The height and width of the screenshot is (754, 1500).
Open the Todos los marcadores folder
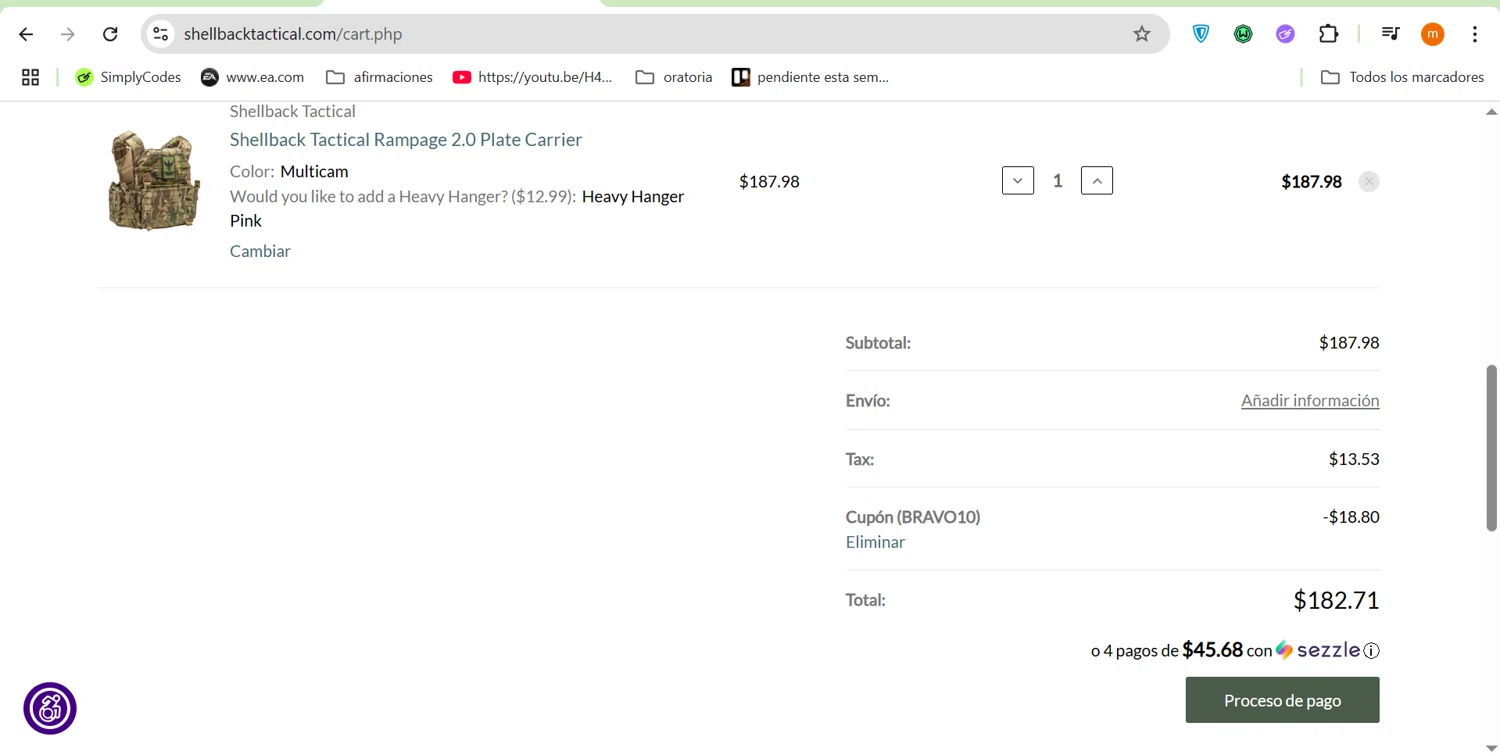click(x=1402, y=77)
